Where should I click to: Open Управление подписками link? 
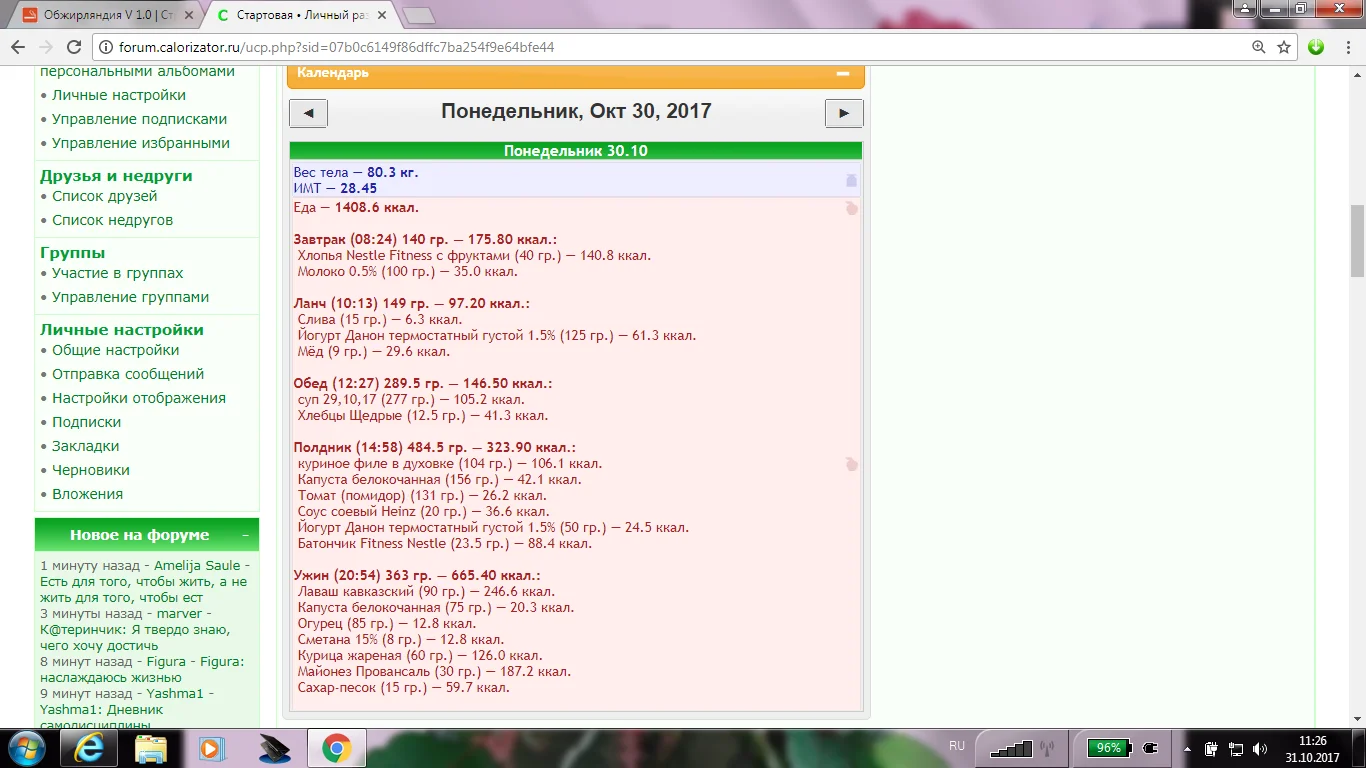[140, 119]
